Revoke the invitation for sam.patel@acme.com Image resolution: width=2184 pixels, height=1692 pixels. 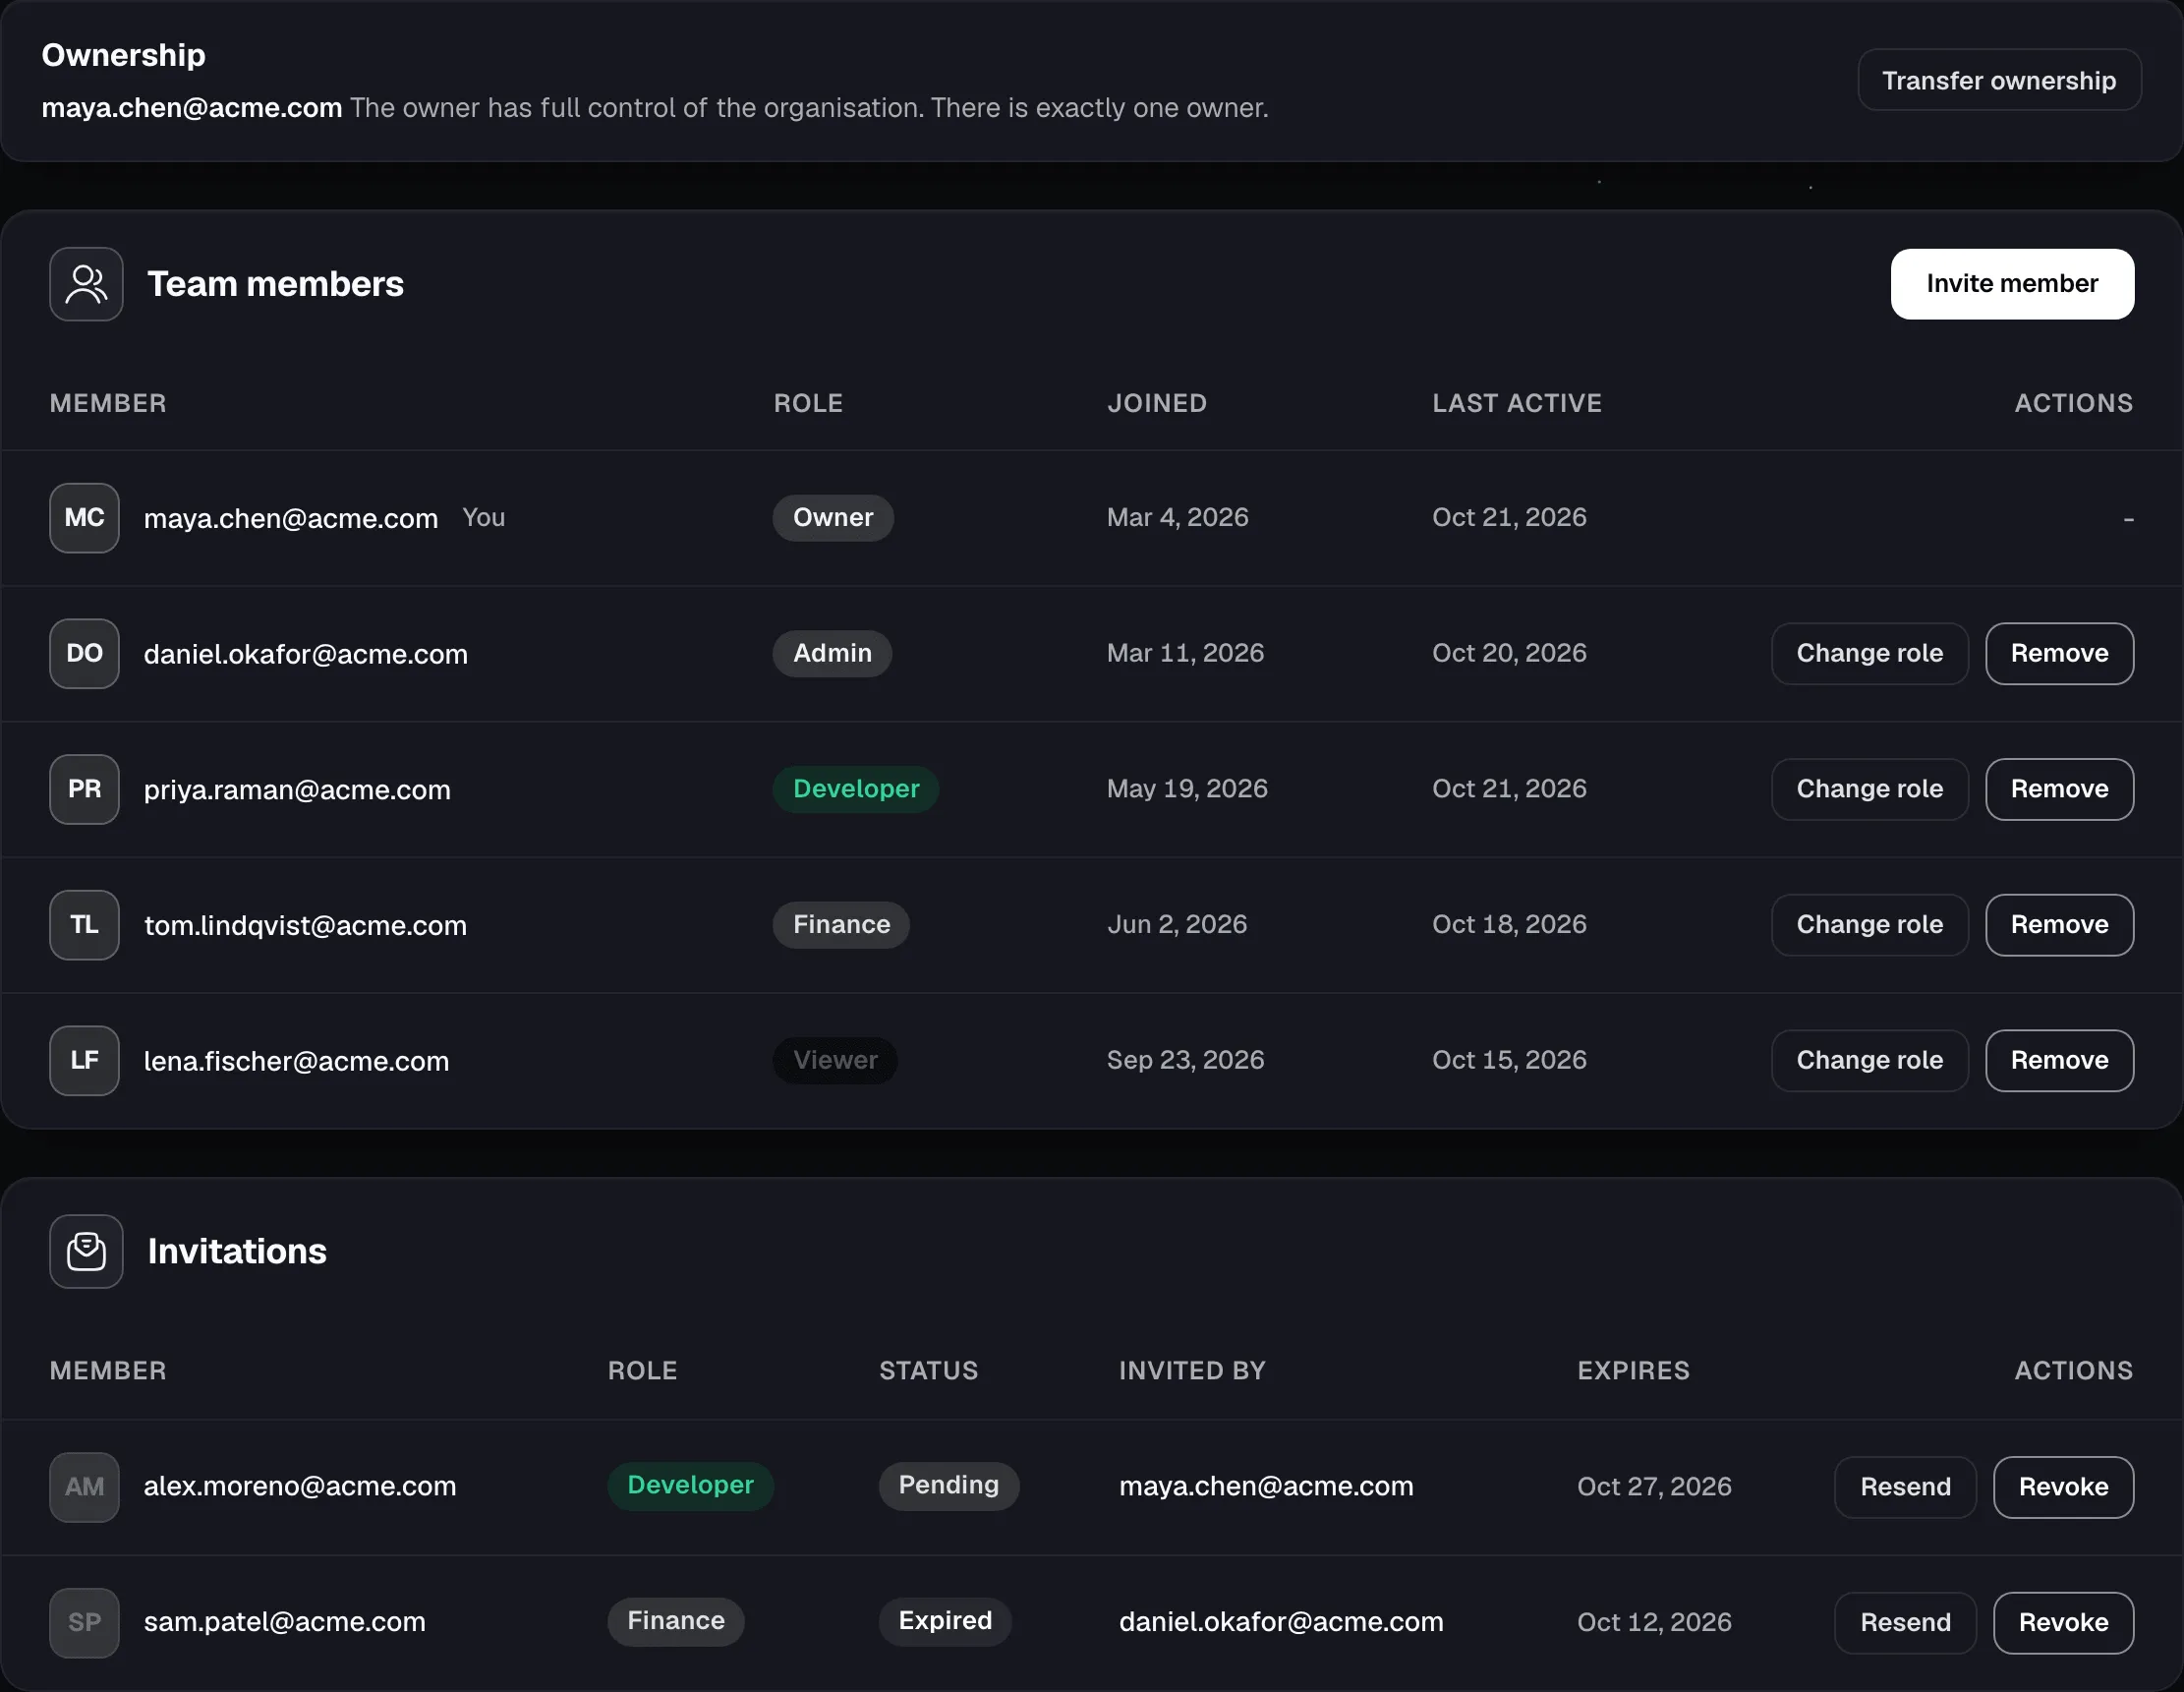point(2063,1623)
